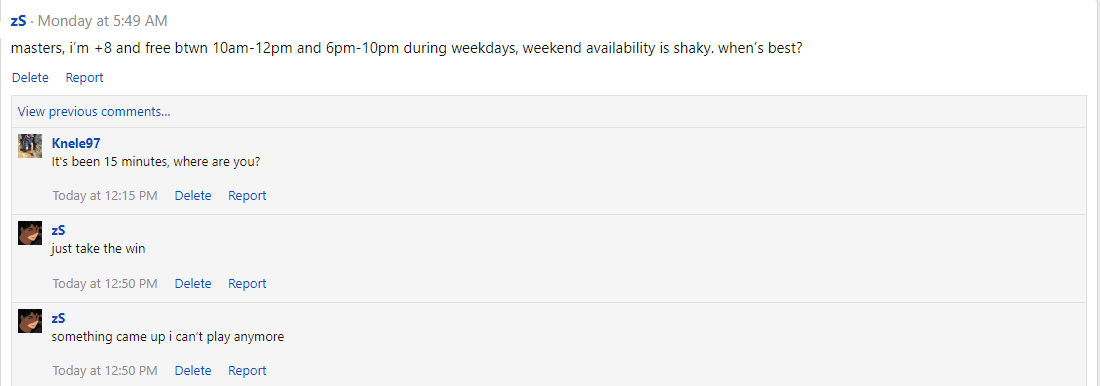
Task: Click timestamp under 'just take the win'
Action: point(105,284)
